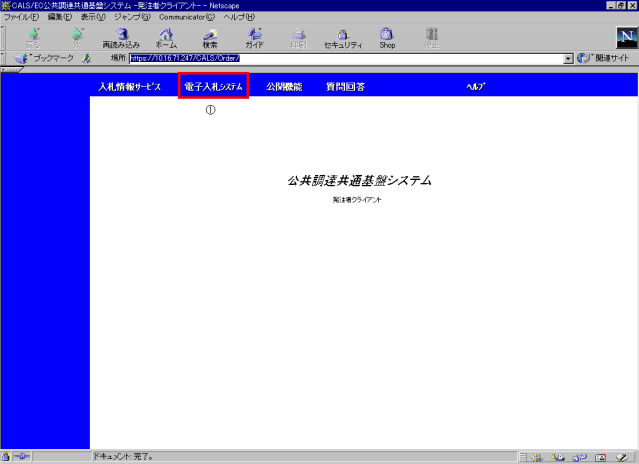The height and width of the screenshot is (464, 639).
Task: Click inside the 場所 URL address field
Action: [x=346, y=59]
